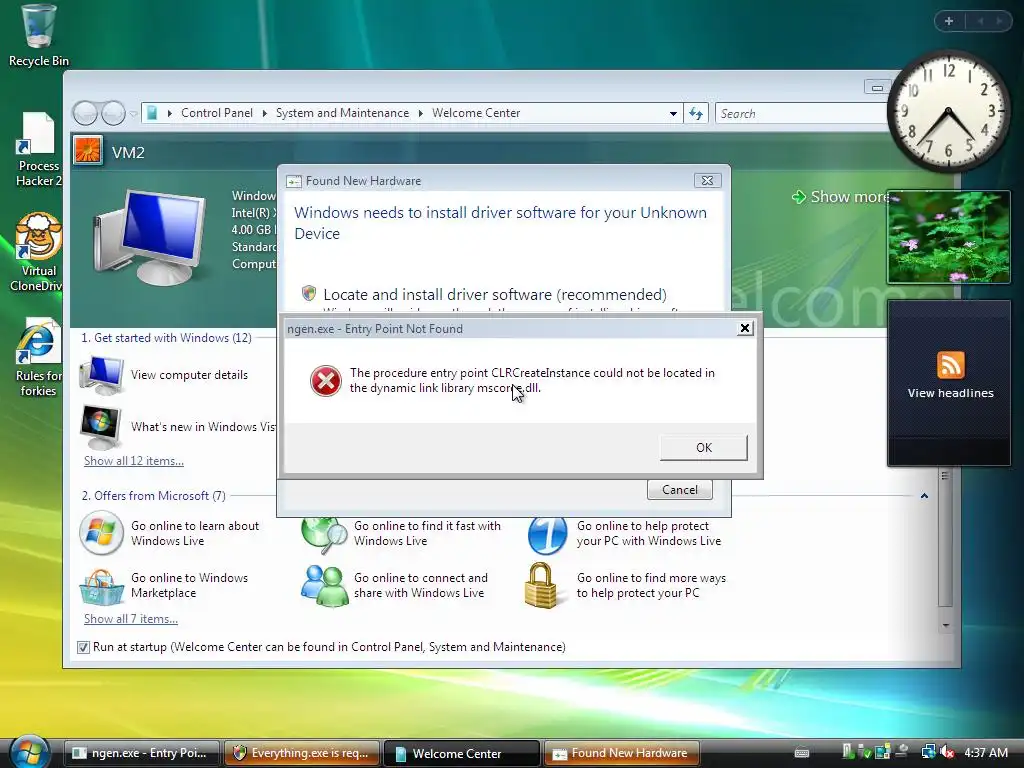1024x768 pixels.
Task: Expand the arrow after System and Maintenance breadcrumb
Action: pyautogui.click(x=421, y=114)
